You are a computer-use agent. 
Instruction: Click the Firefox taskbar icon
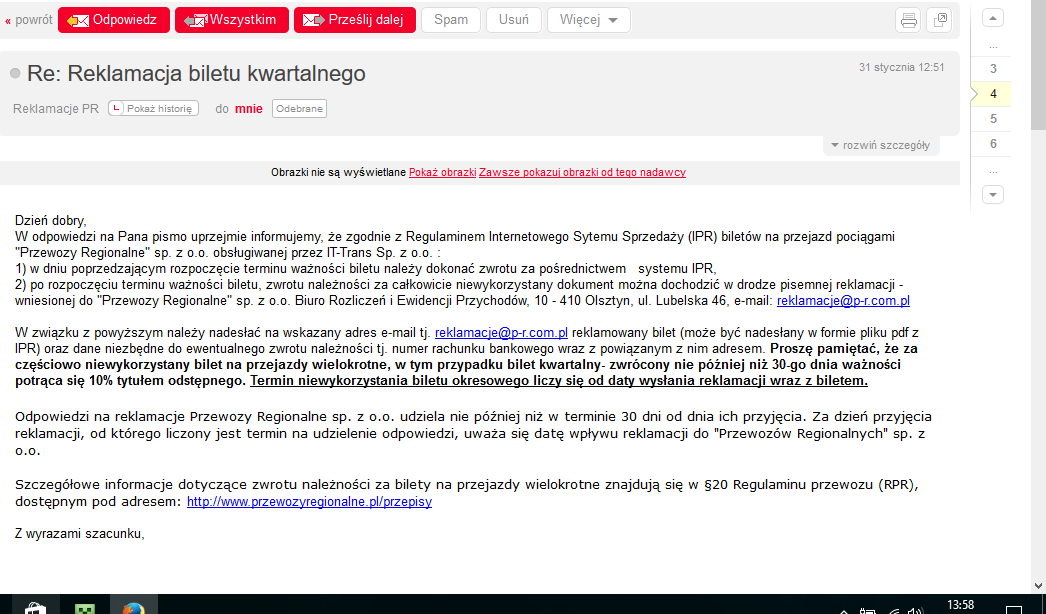133,607
